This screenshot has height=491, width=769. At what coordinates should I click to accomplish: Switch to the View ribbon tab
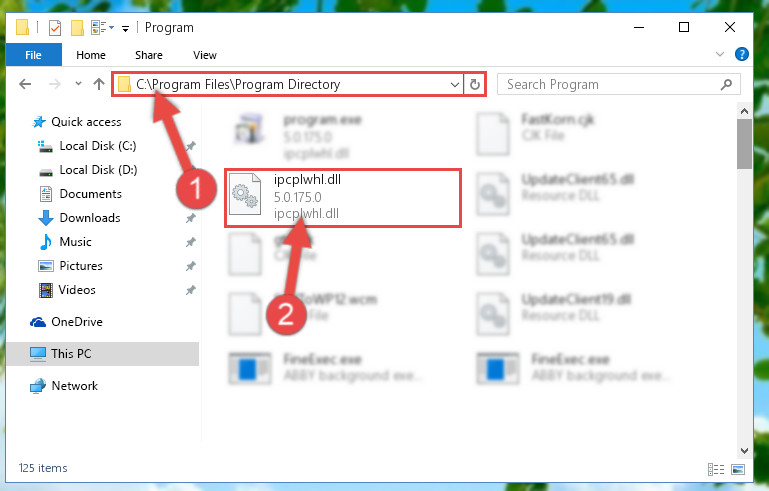pos(205,55)
